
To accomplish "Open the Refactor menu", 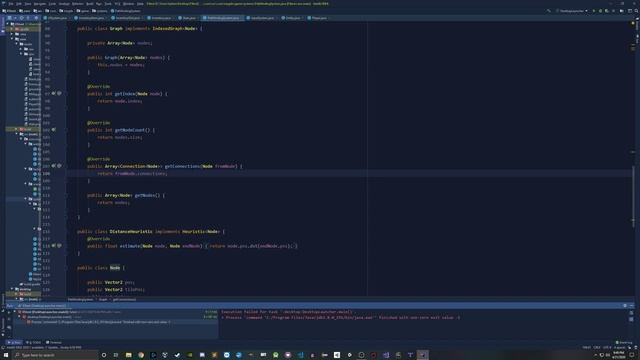I will 77,4.
